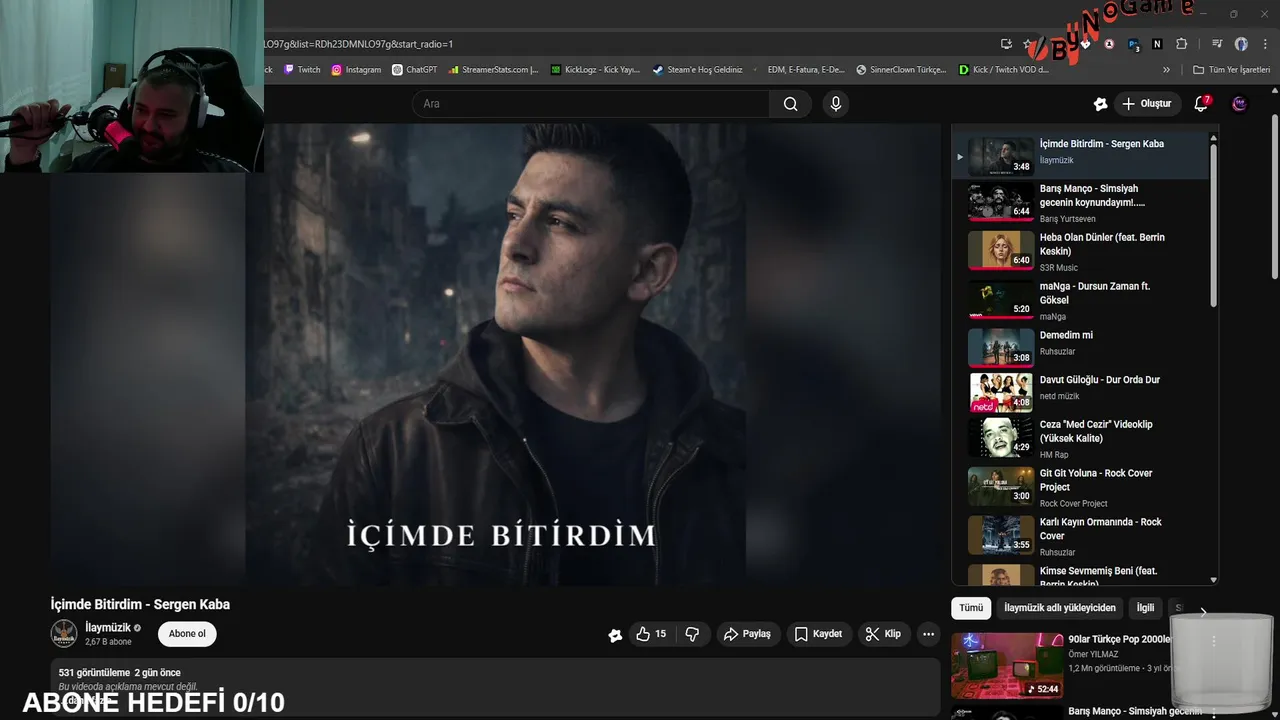Open the KickLogz bookmark
The image size is (1280, 720).
point(596,70)
